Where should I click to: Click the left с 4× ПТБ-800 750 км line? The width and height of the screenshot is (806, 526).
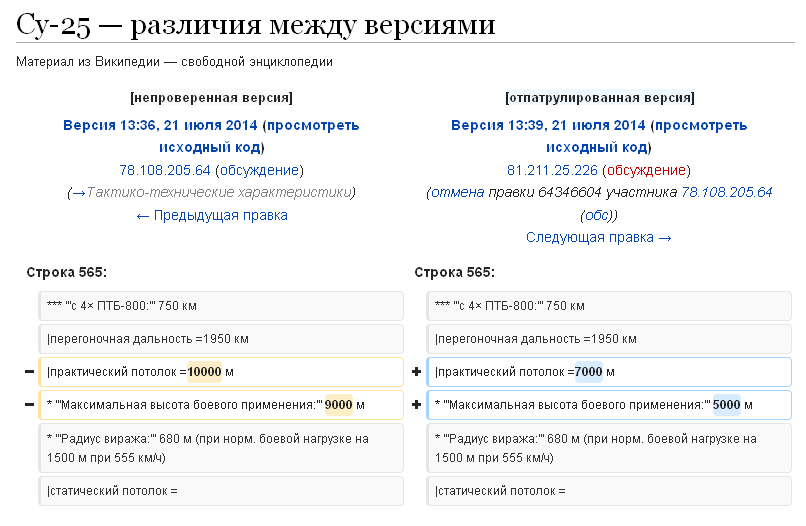coord(221,306)
